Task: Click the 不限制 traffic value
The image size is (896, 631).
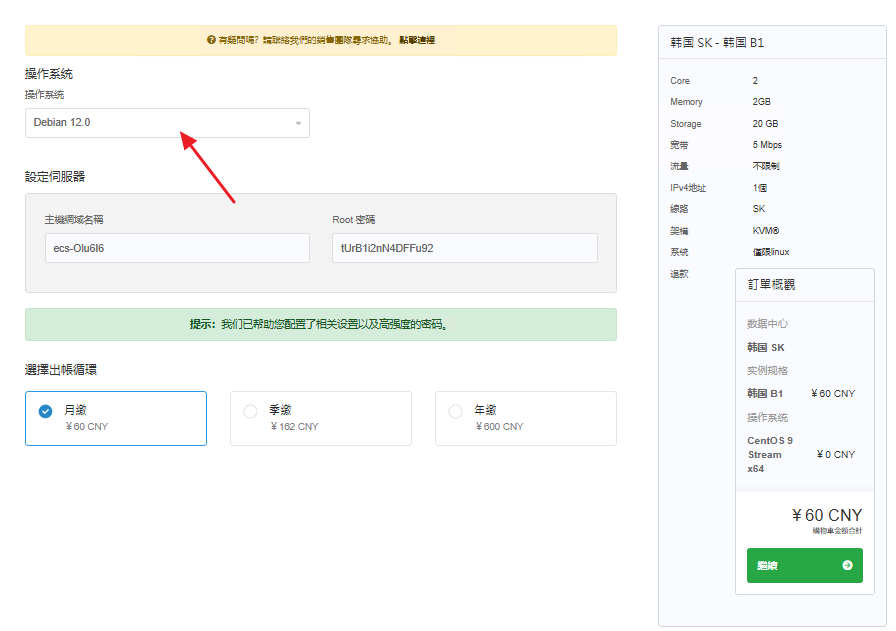Action: tap(766, 166)
